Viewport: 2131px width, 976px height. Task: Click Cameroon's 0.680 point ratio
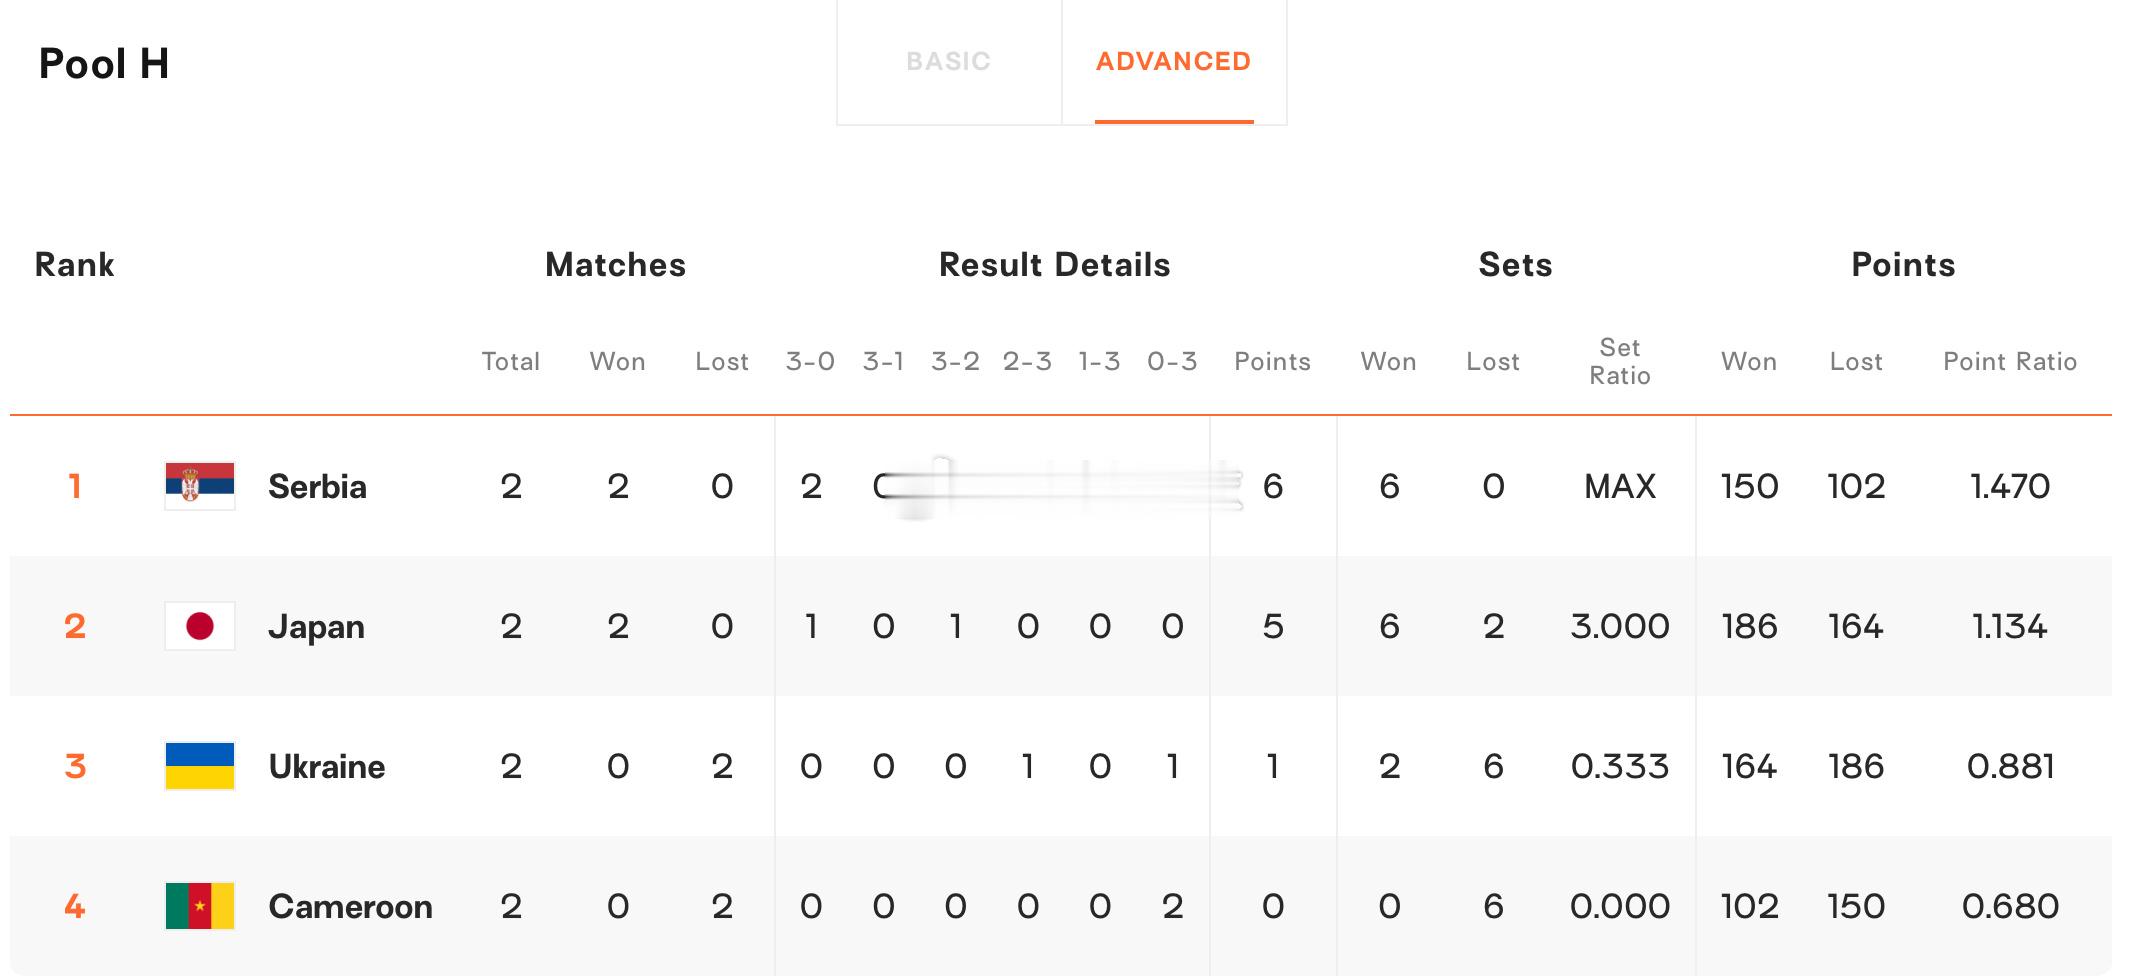click(x=2010, y=906)
